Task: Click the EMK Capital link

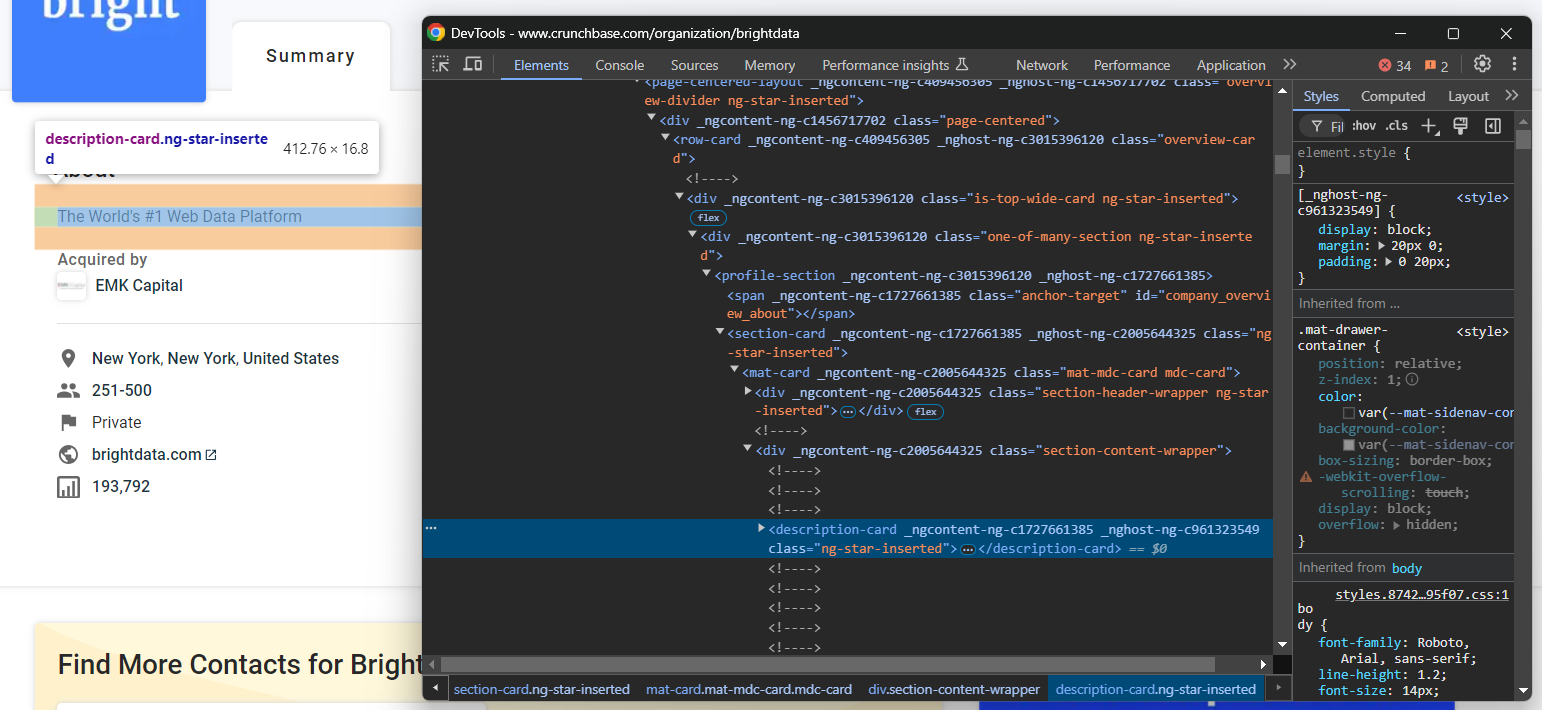Action: coord(138,285)
